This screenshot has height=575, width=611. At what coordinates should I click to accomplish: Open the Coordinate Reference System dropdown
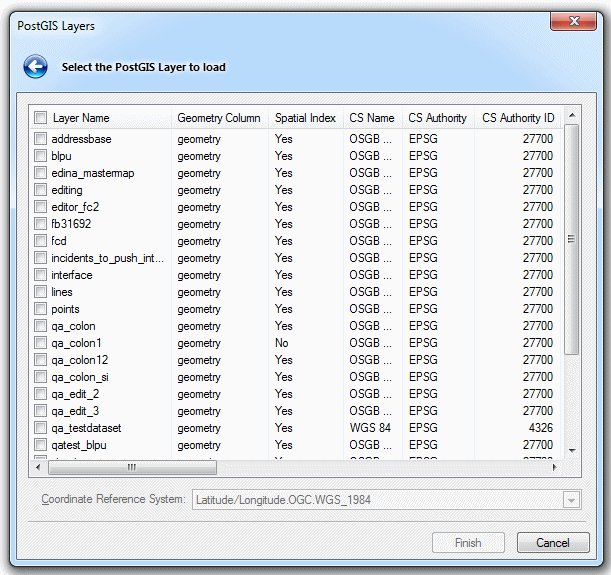[572, 499]
